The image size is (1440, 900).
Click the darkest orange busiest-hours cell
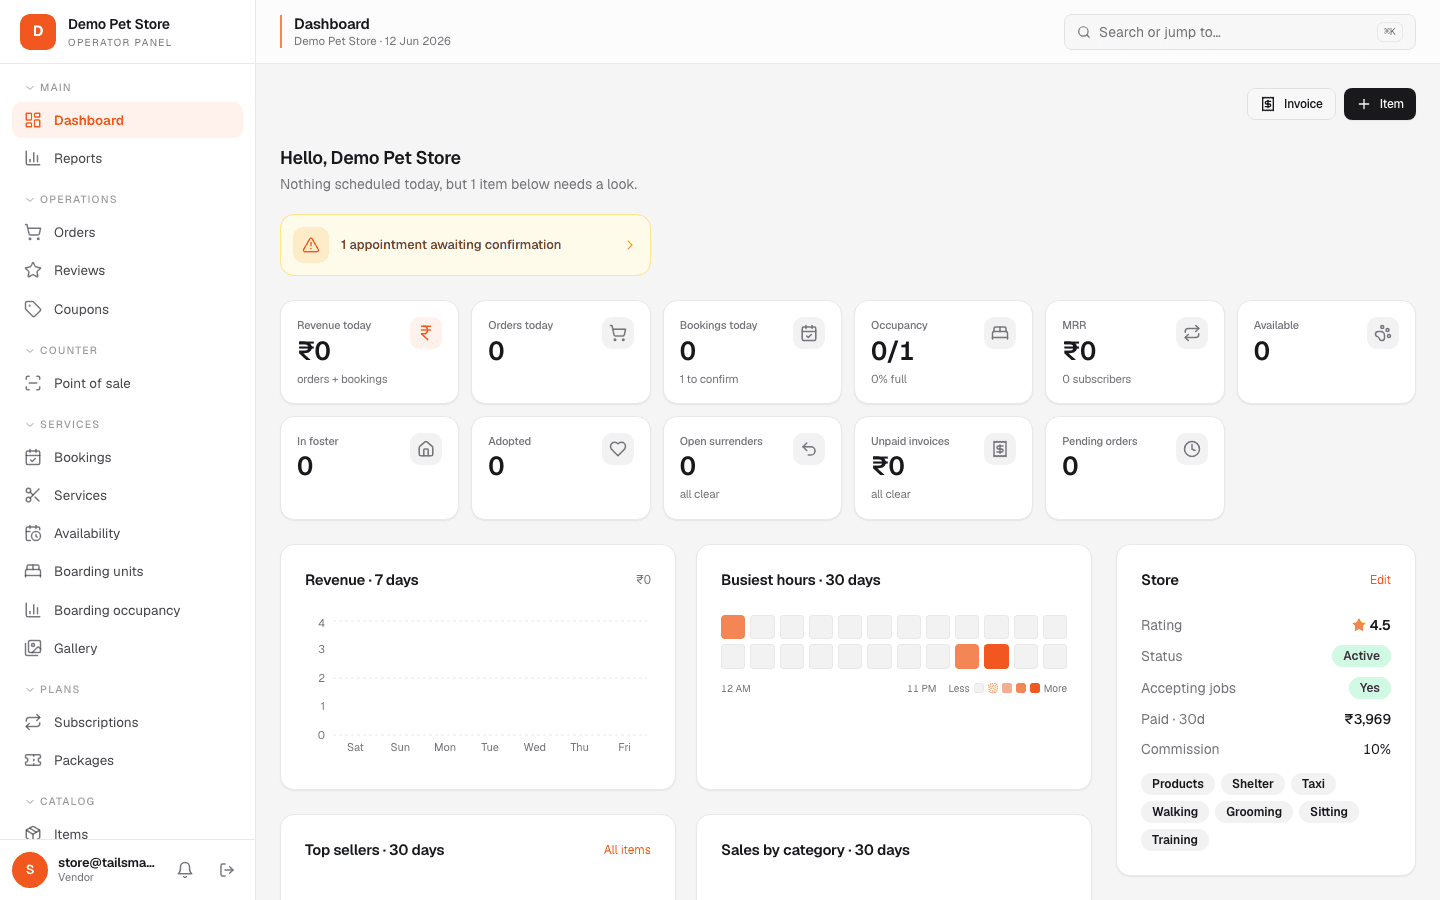pyautogui.click(x=996, y=656)
